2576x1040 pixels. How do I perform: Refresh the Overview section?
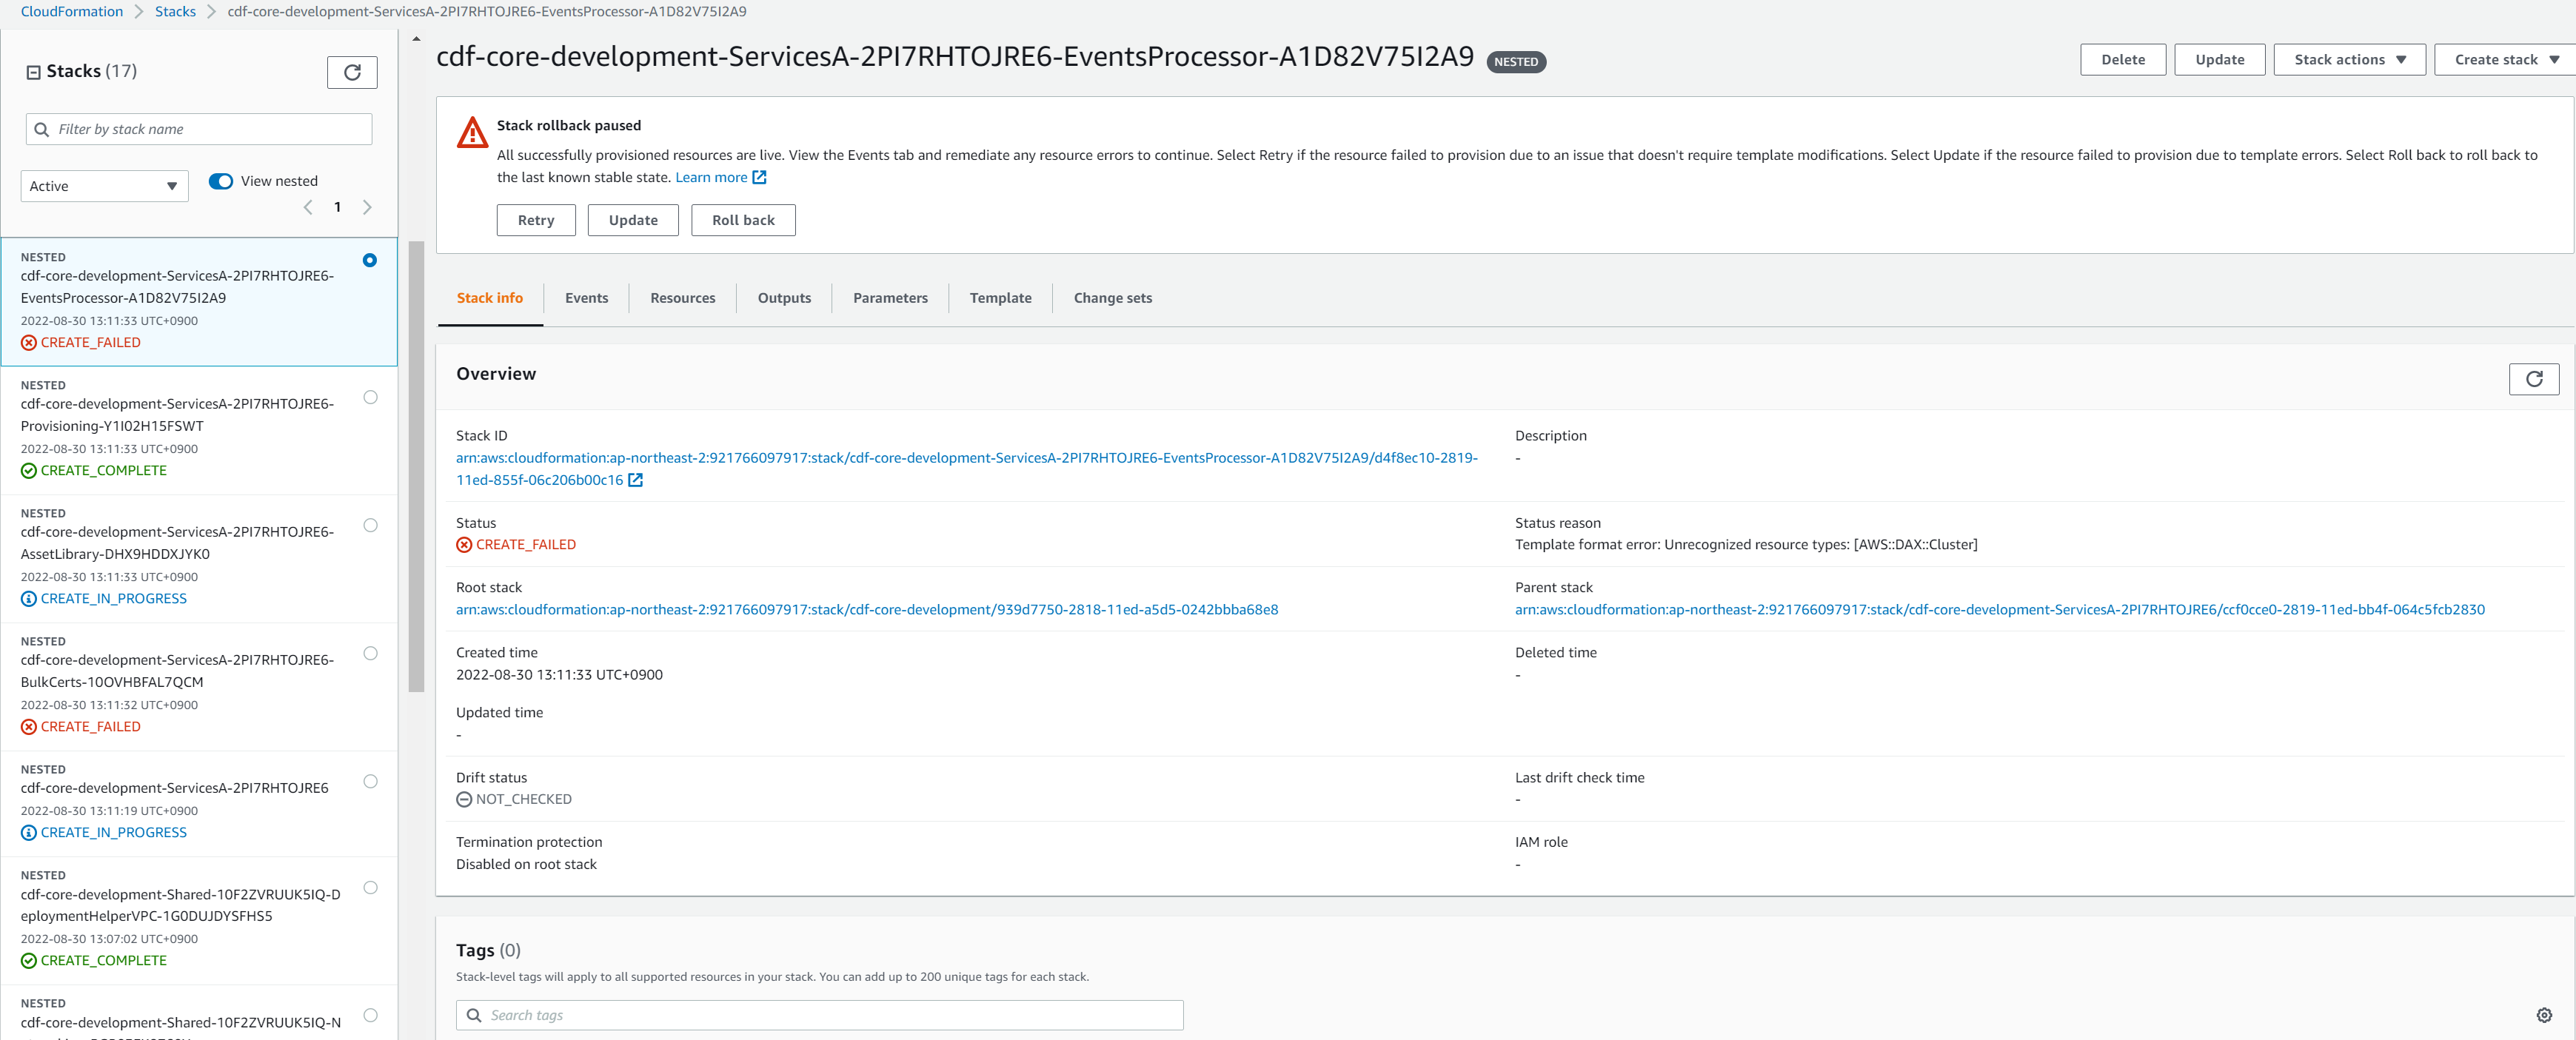pos(2534,379)
